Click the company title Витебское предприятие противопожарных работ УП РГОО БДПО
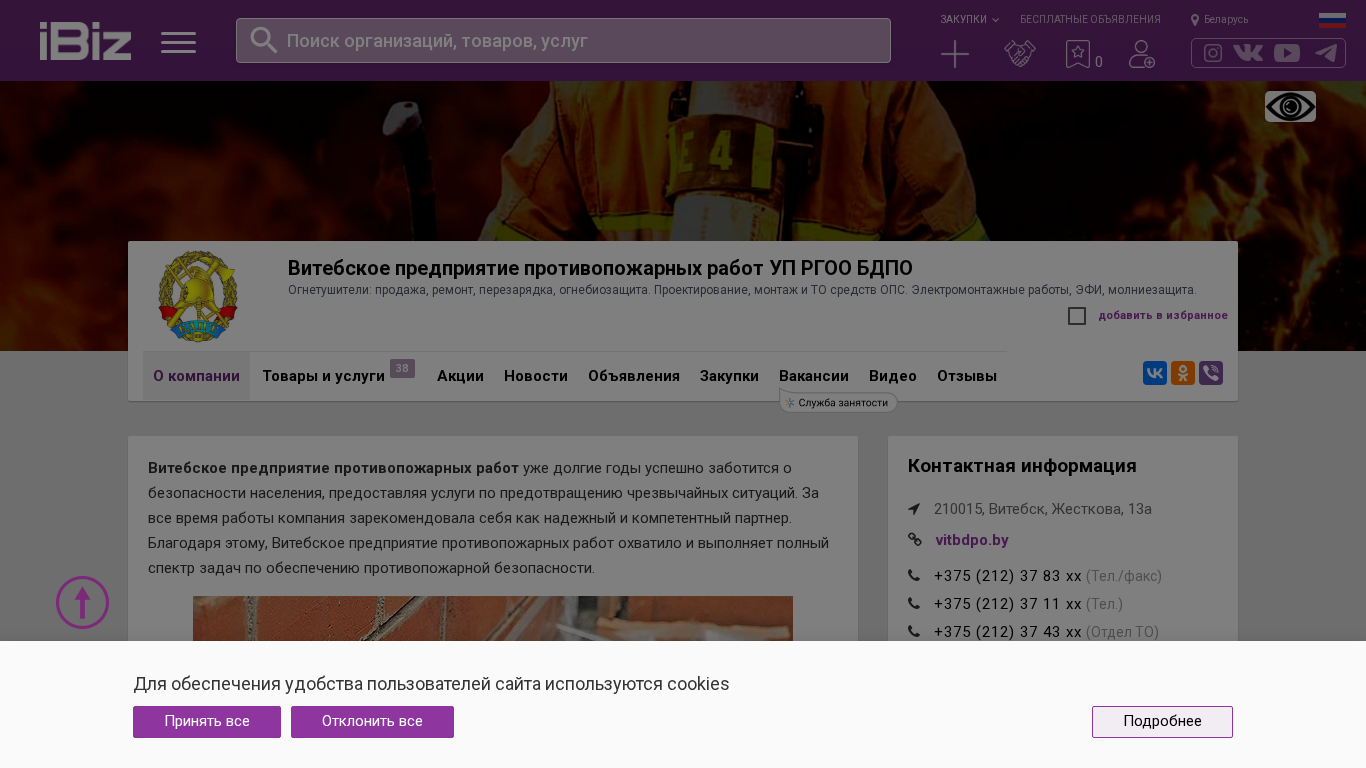1366x768 pixels. coord(600,268)
